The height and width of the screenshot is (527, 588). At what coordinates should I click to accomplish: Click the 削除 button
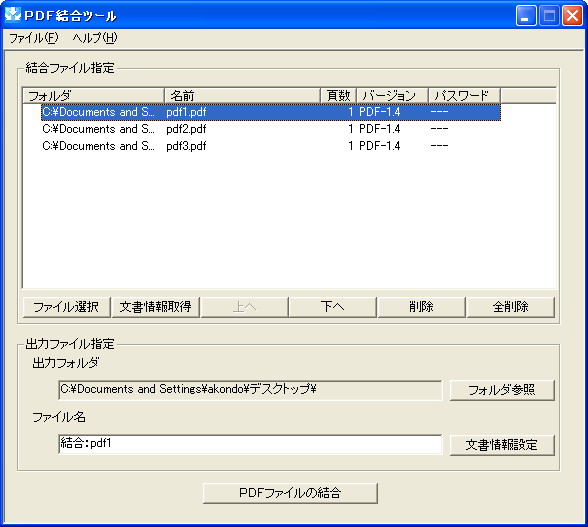point(422,307)
